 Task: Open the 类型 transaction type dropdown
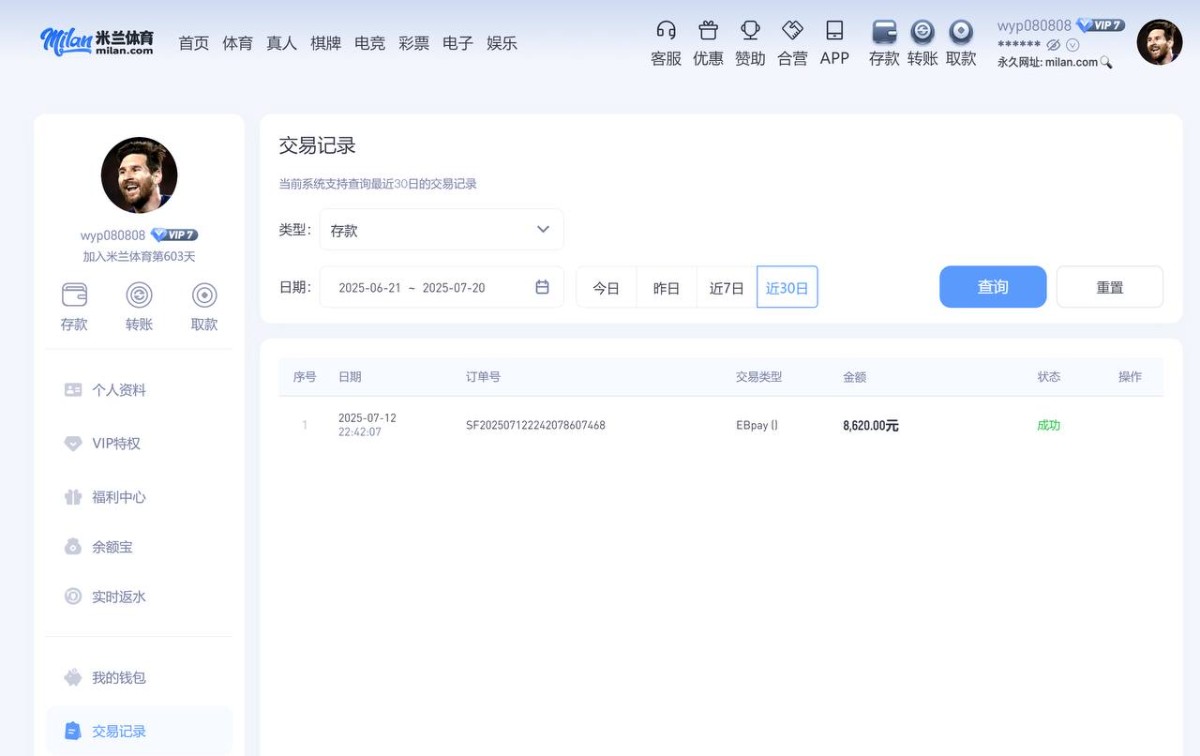[440, 229]
